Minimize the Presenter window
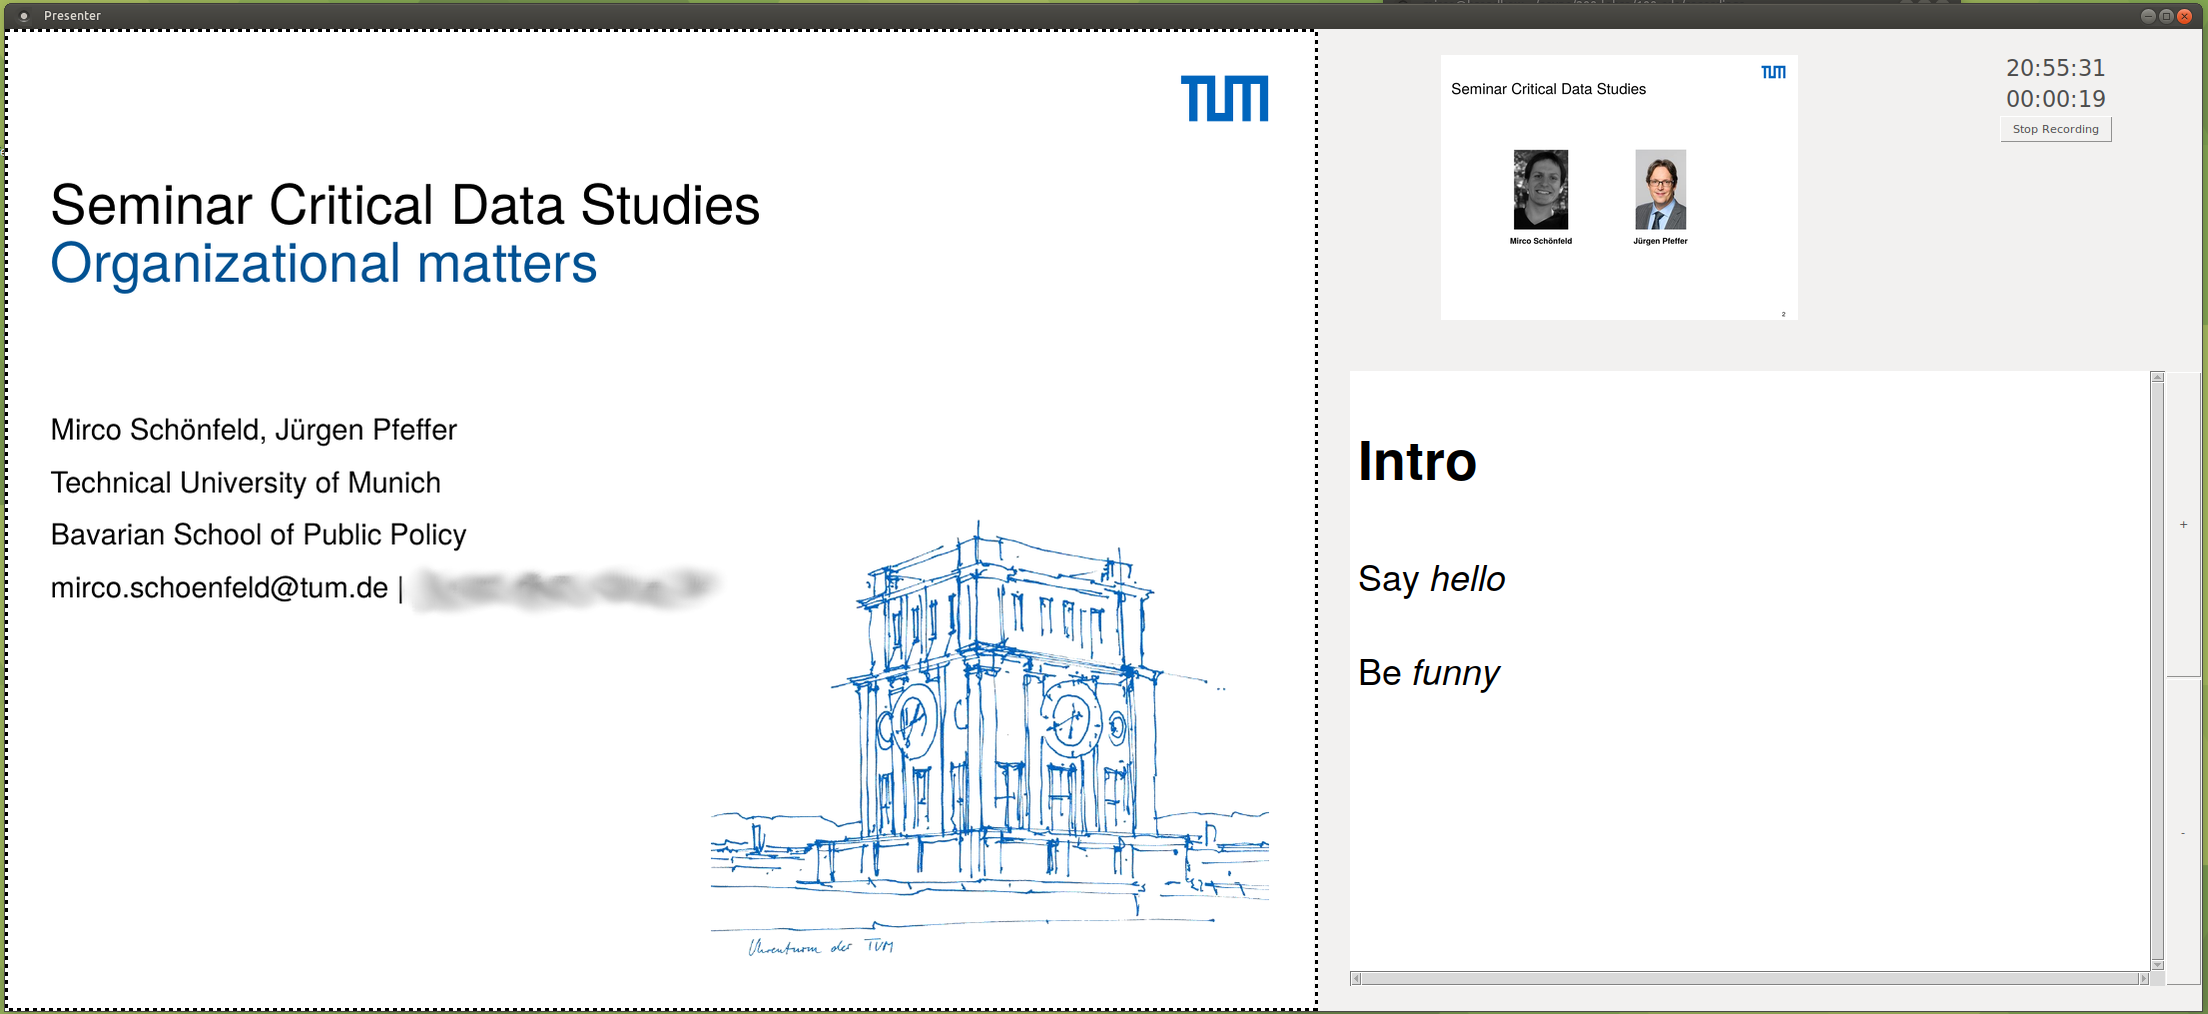Screen dimensions: 2208x1014 2147,16
